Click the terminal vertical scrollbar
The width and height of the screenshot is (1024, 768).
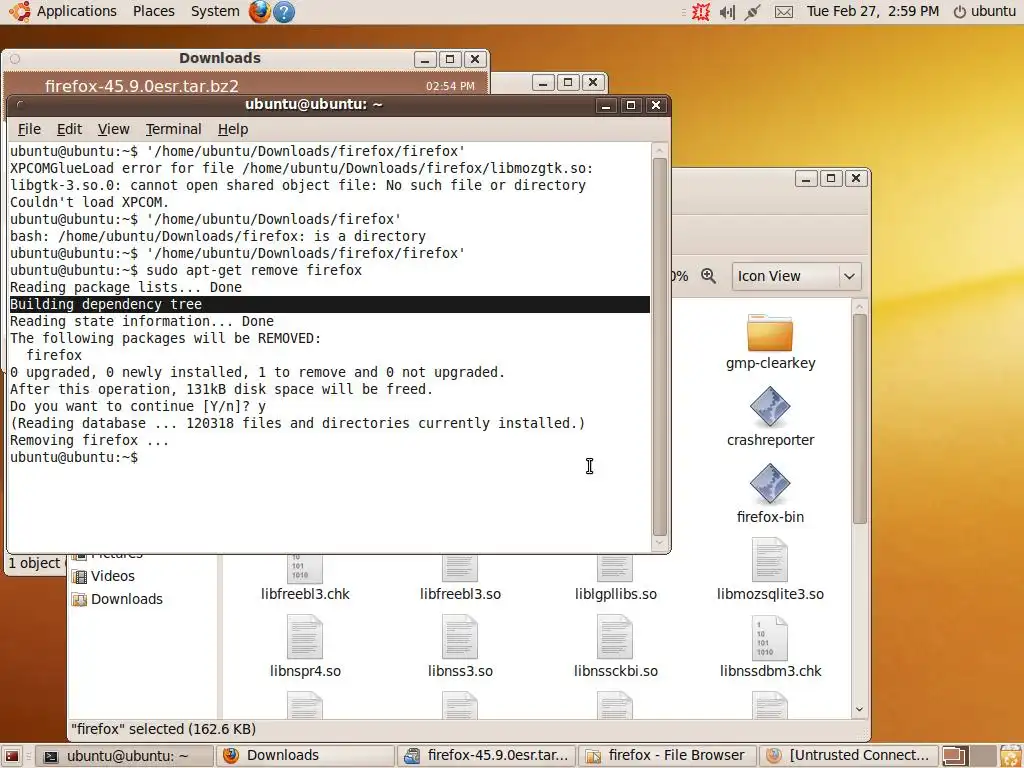point(660,346)
